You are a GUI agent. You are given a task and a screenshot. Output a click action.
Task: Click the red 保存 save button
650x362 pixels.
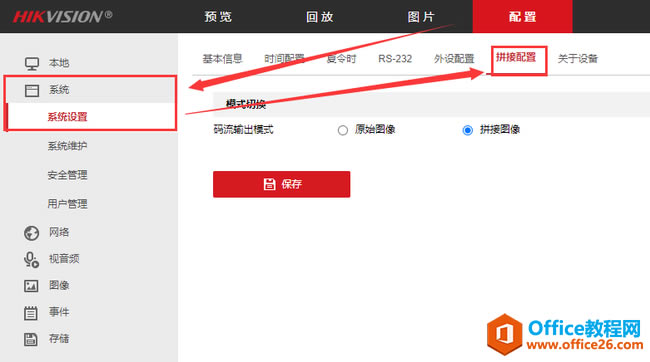click(281, 184)
